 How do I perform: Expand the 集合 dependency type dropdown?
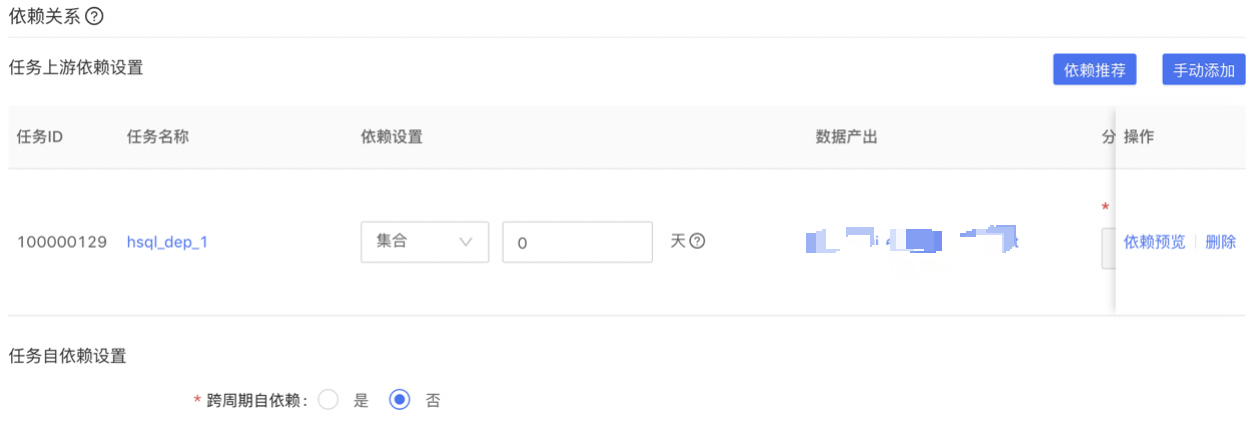pyautogui.click(x=424, y=242)
